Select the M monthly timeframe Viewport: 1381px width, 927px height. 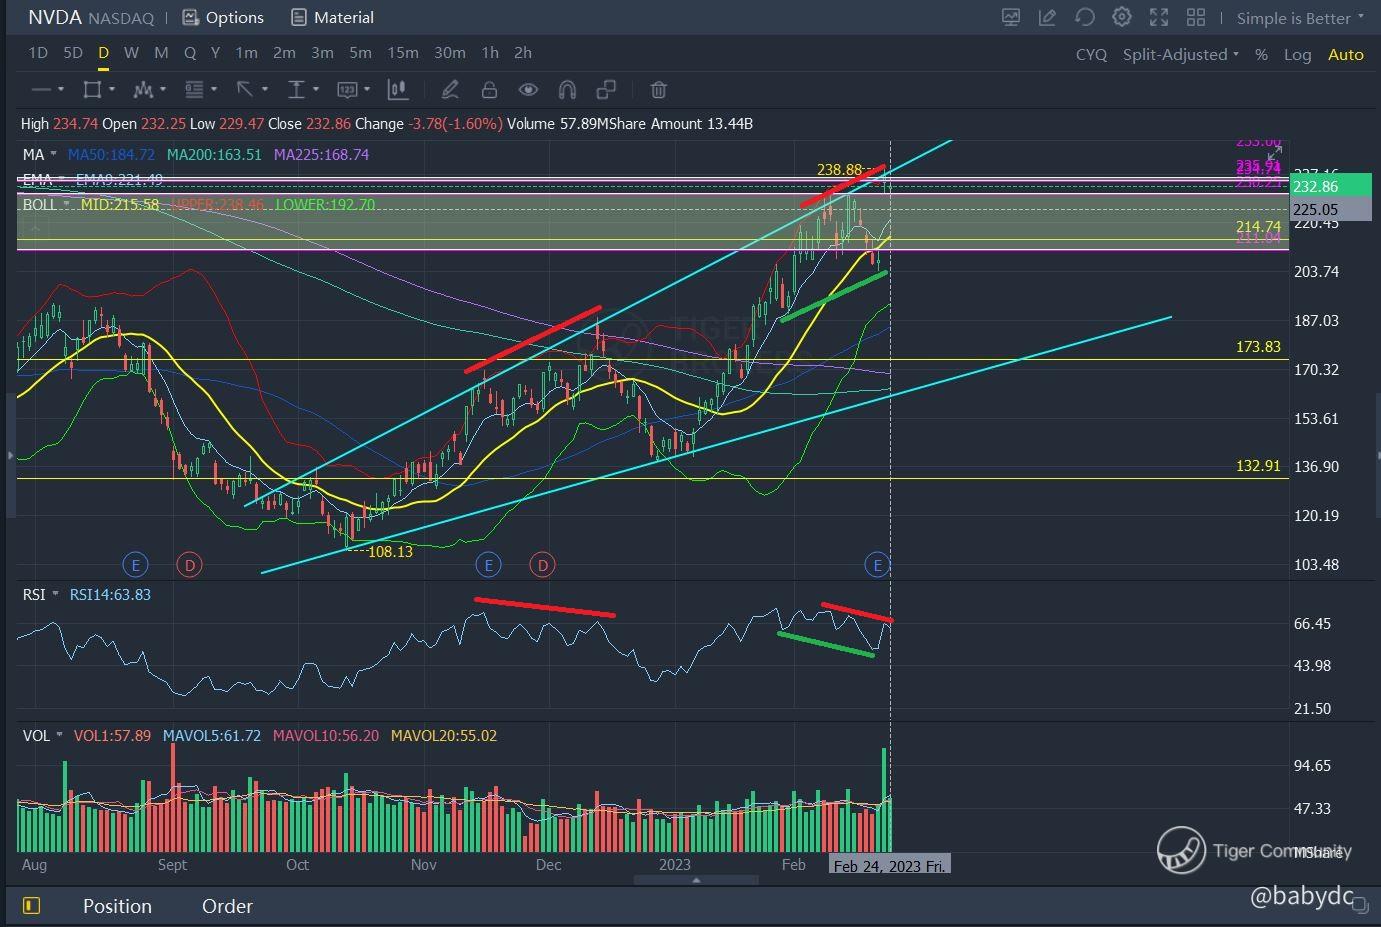(161, 53)
